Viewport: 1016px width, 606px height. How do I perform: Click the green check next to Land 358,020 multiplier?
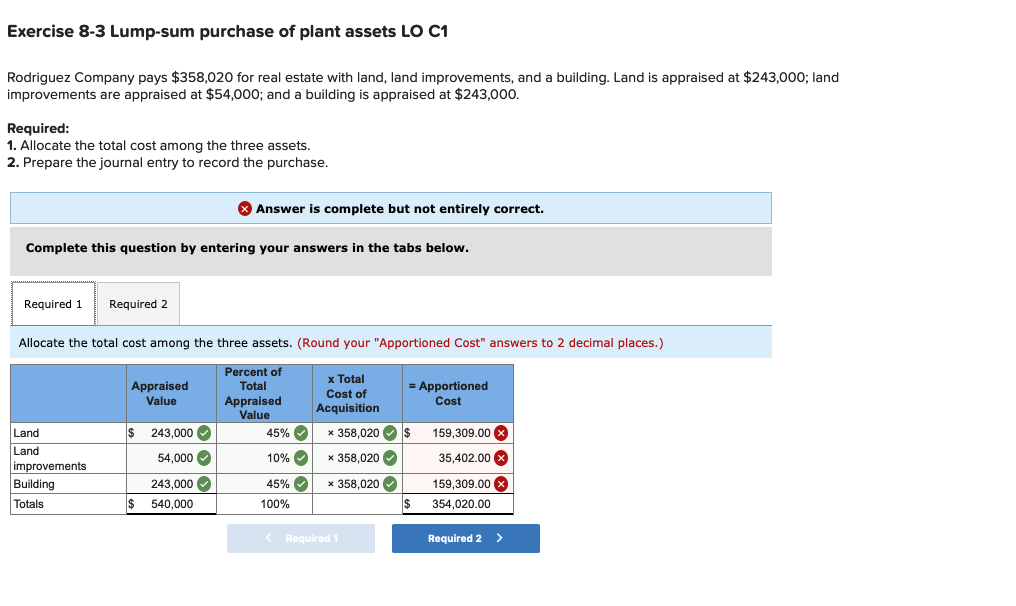point(389,432)
